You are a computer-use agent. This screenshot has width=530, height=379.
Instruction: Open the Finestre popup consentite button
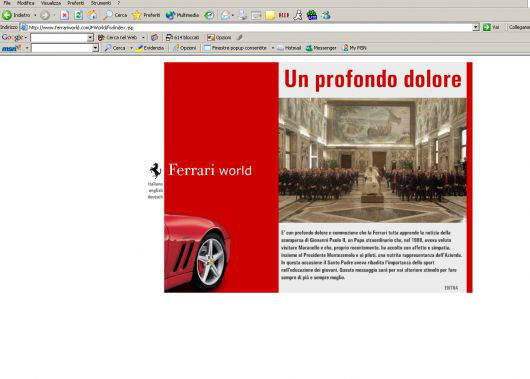[x=235, y=48]
